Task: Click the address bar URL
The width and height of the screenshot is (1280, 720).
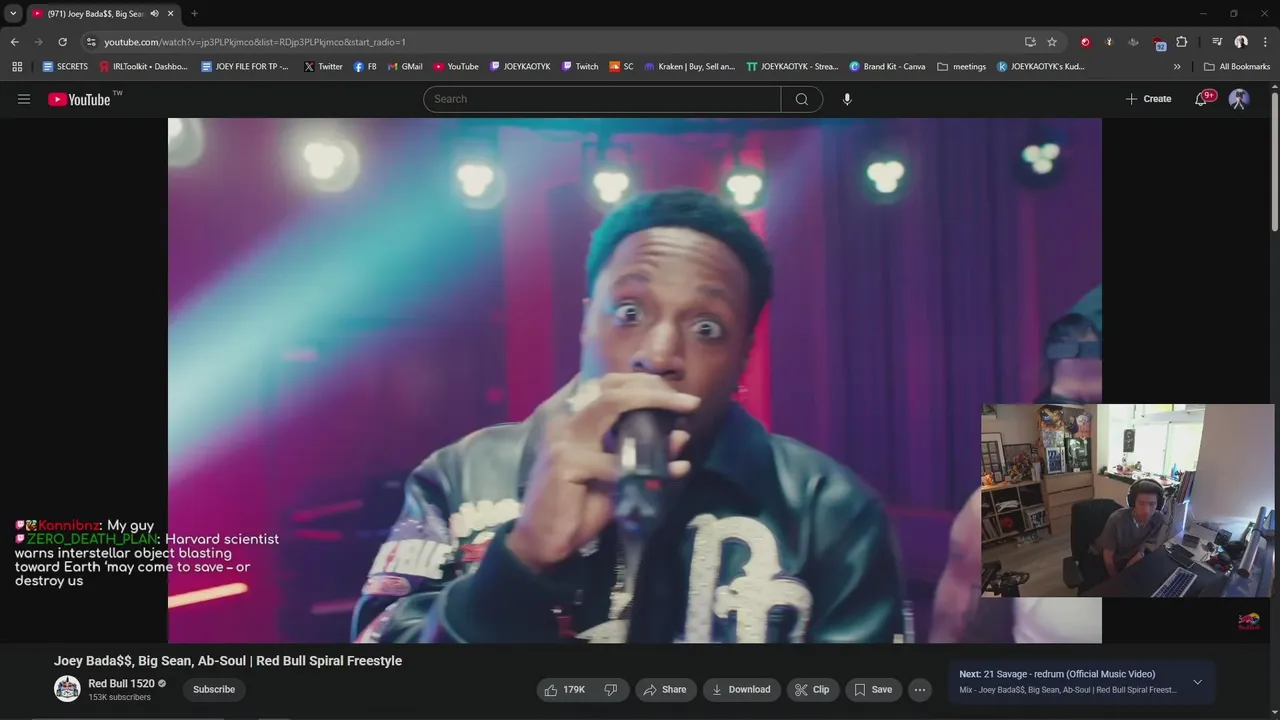Action: point(255,42)
